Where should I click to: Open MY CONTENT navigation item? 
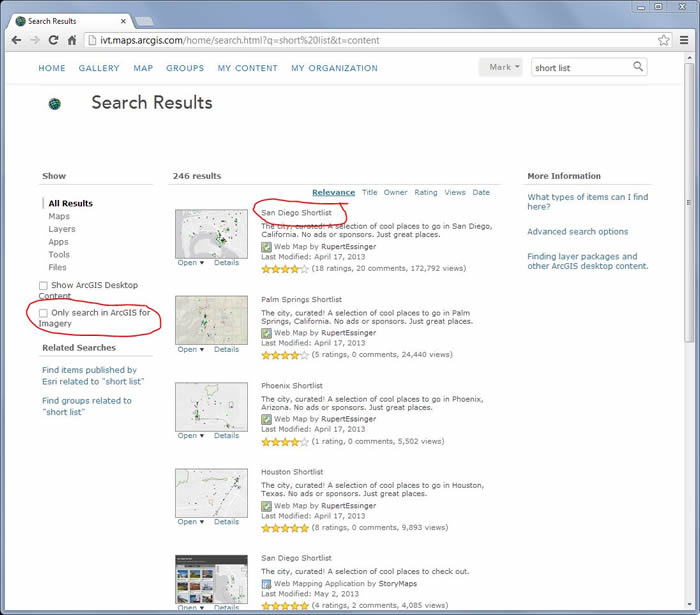pos(248,68)
